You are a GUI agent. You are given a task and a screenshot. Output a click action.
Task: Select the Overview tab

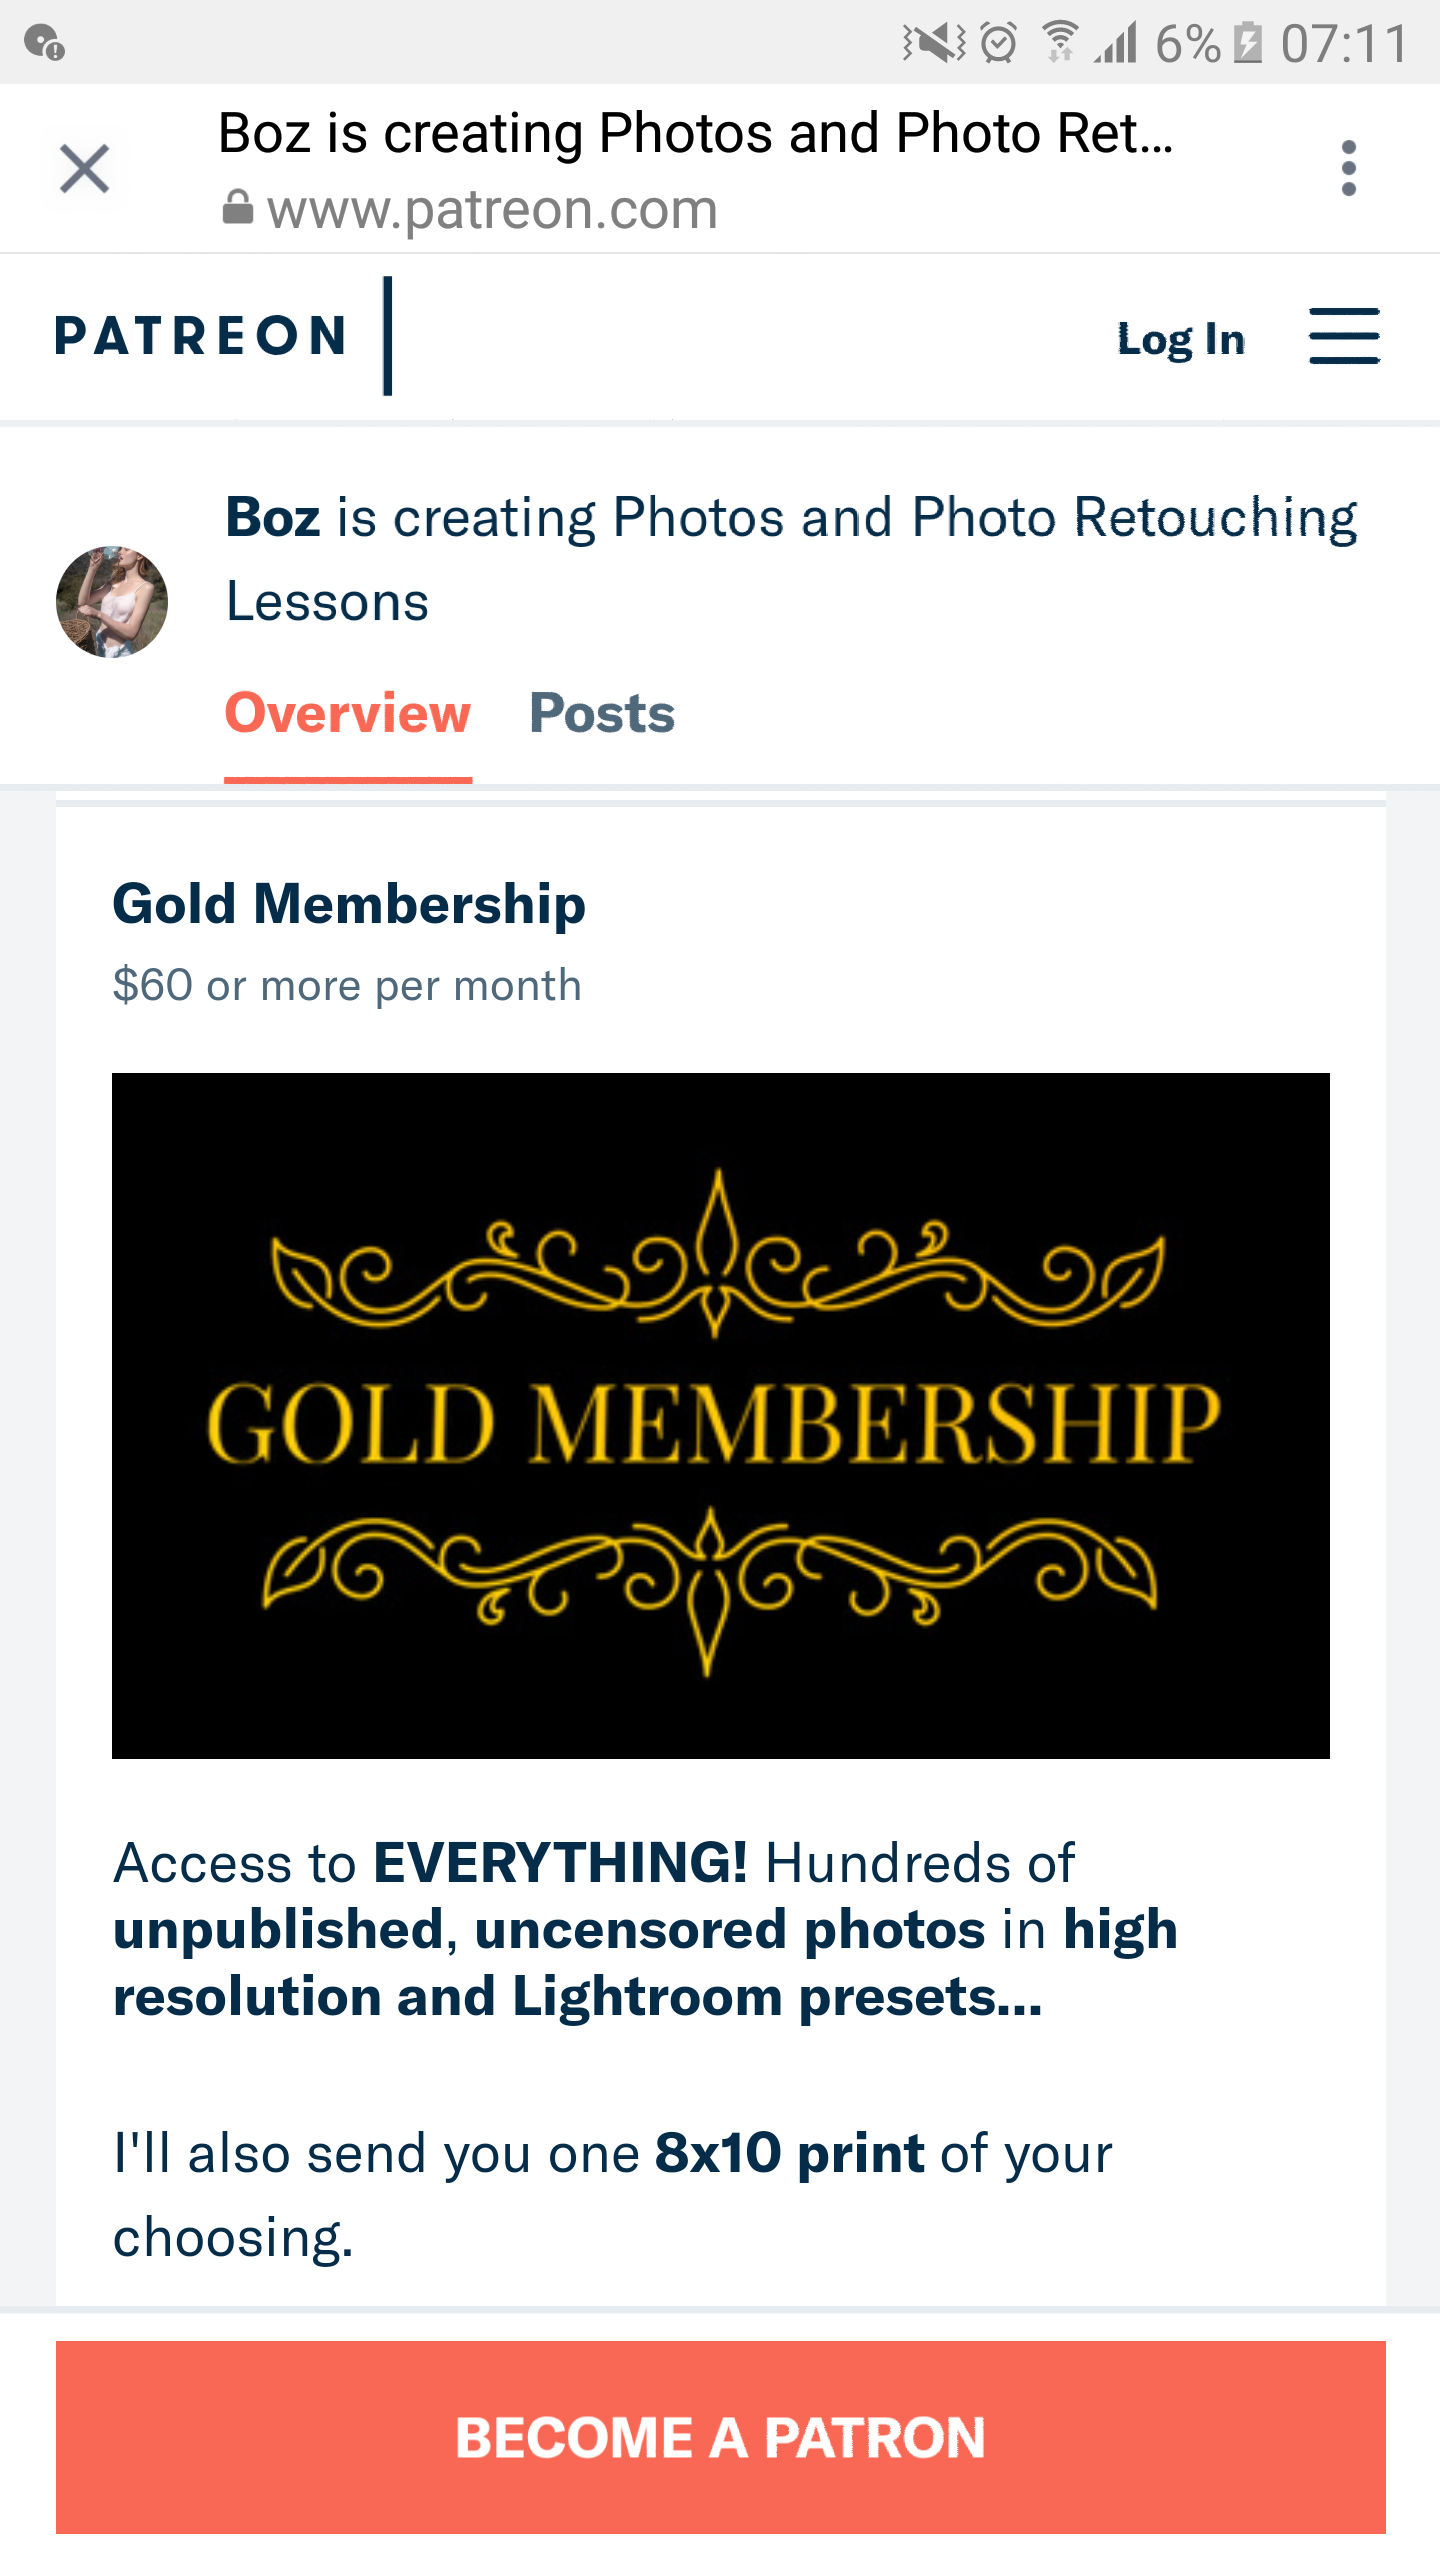pyautogui.click(x=347, y=714)
